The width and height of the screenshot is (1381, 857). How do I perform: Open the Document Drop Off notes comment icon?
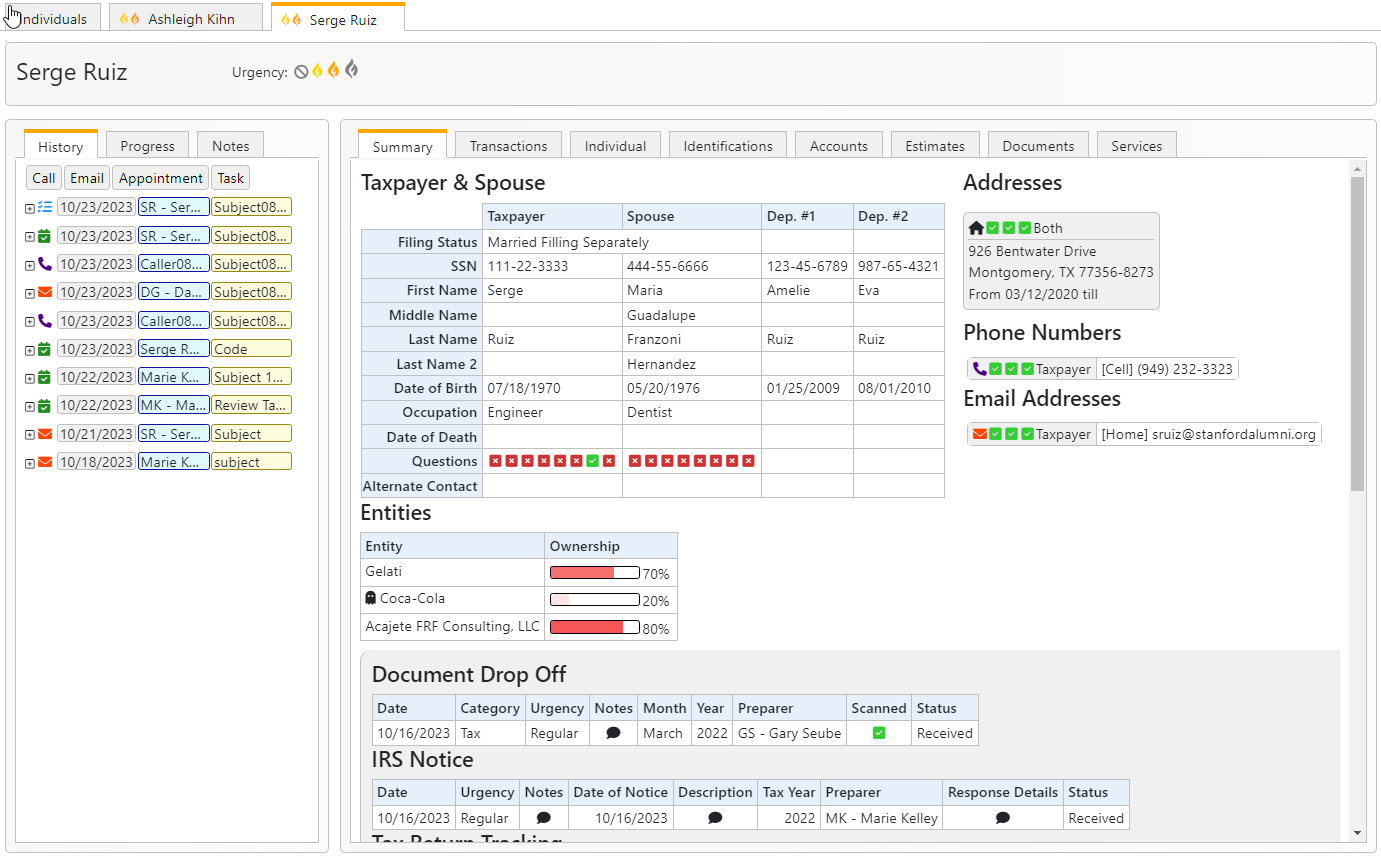pos(614,733)
